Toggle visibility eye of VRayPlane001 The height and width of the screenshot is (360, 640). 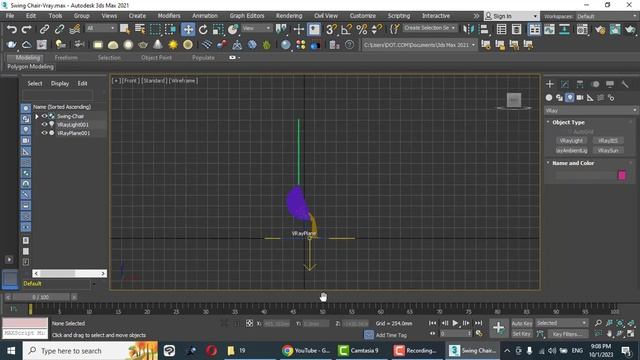click(x=44, y=133)
